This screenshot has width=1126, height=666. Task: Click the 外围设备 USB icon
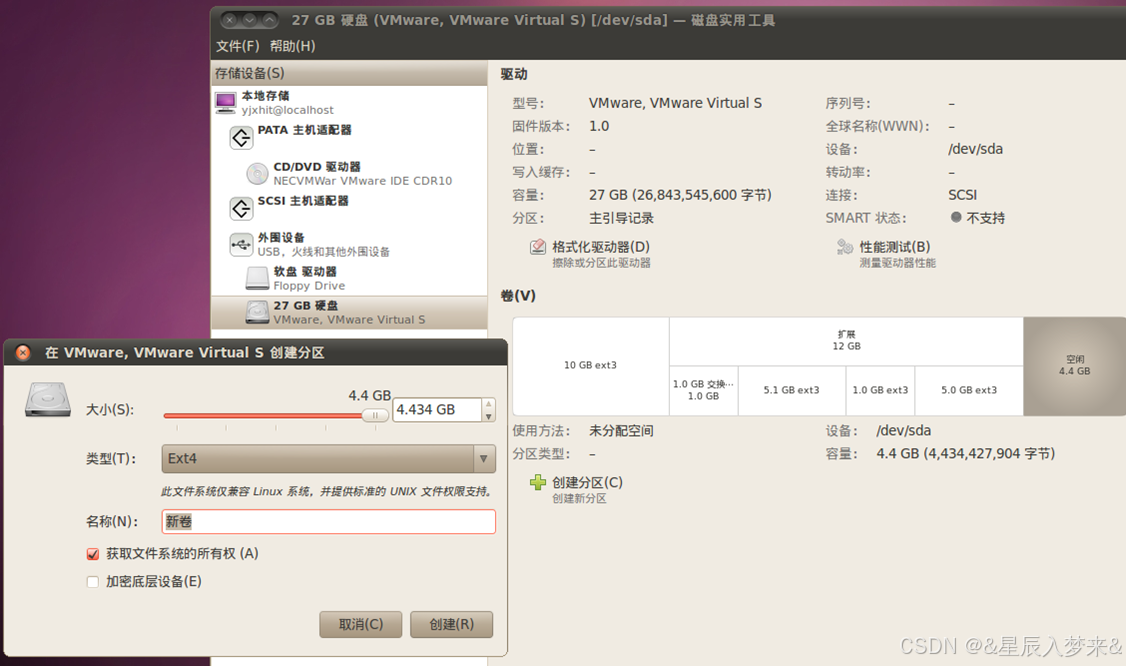click(241, 244)
